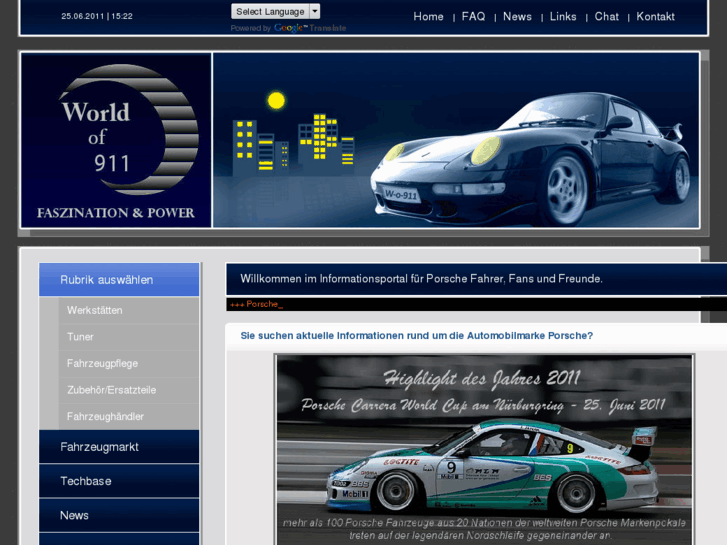This screenshot has width=727, height=545.
Task: Open the News sidebar section
Action: (119, 515)
